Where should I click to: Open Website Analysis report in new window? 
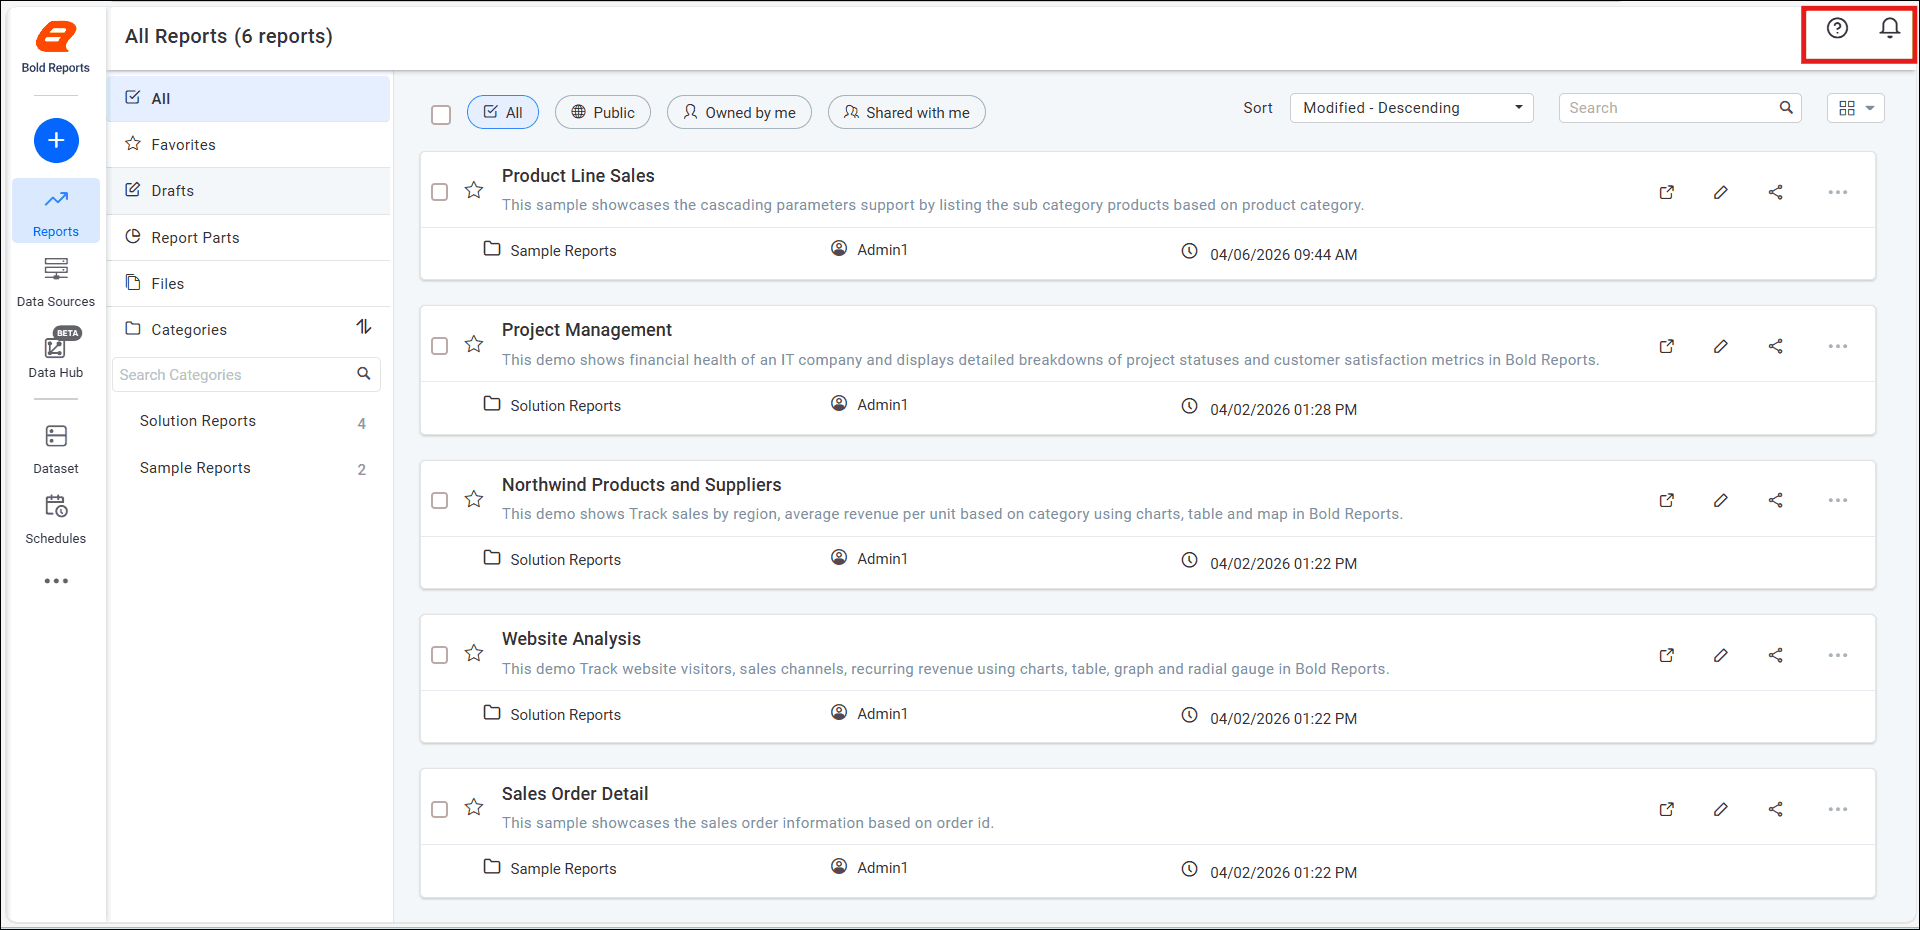tap(1666, 655)
